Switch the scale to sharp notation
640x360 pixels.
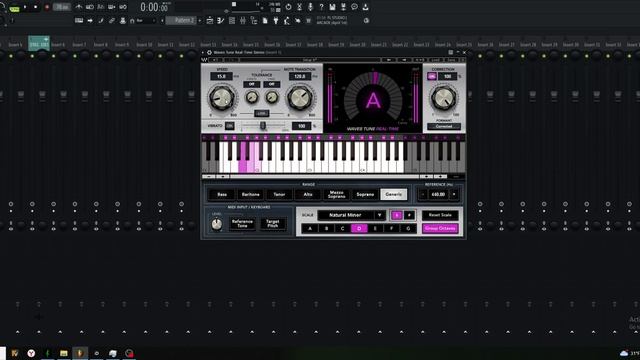[x=409, y=215]
